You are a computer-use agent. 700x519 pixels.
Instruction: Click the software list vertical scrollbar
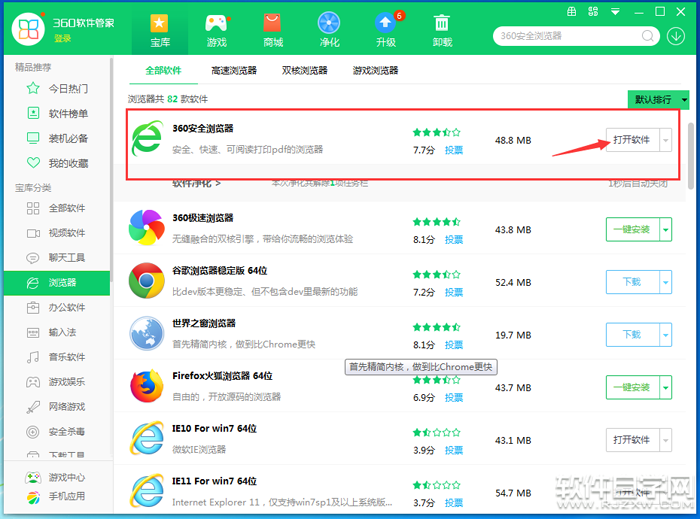click(x=692, y=156)
